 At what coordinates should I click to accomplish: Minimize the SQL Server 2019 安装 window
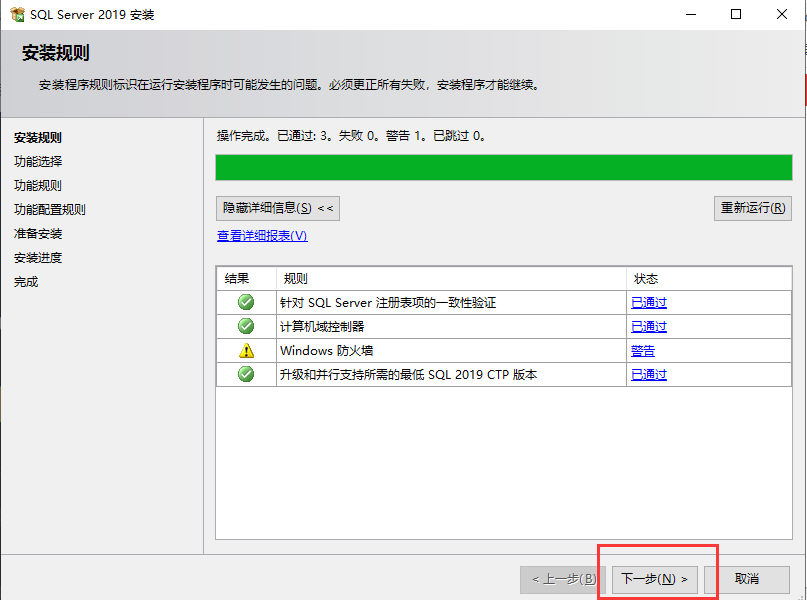tap(691, 14)
